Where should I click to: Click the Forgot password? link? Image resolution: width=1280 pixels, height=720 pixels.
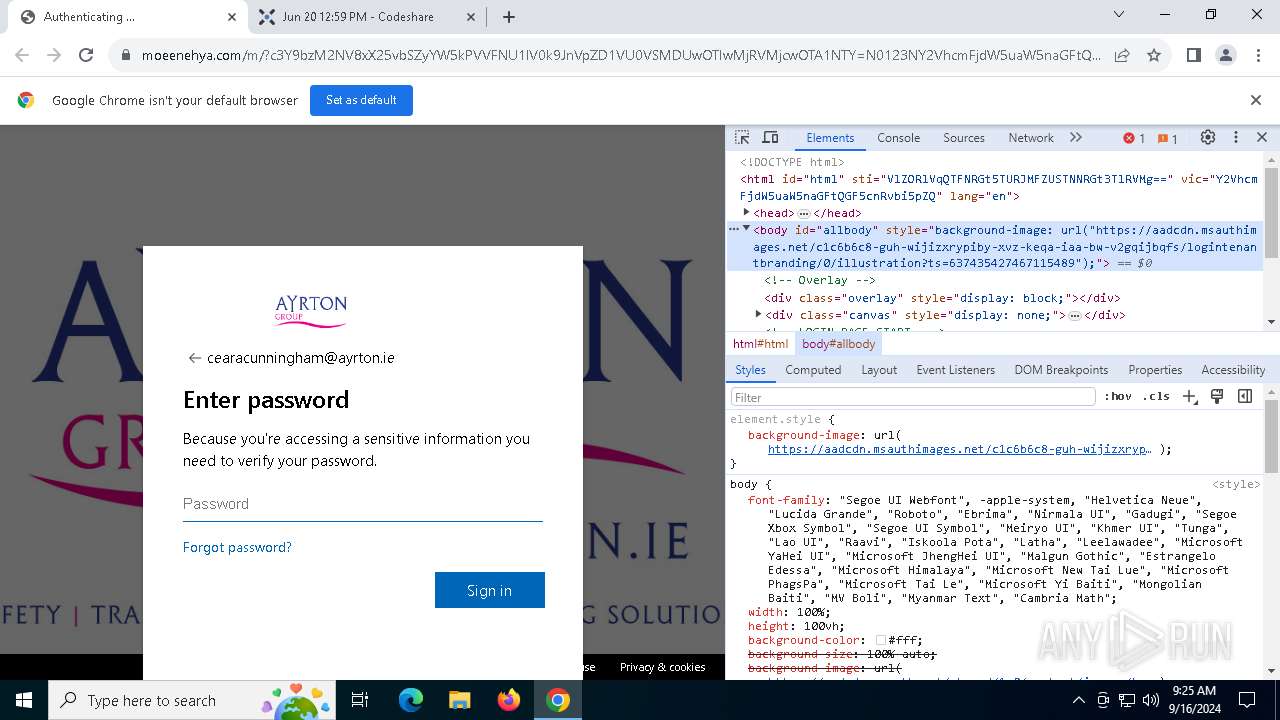point(237,547)
